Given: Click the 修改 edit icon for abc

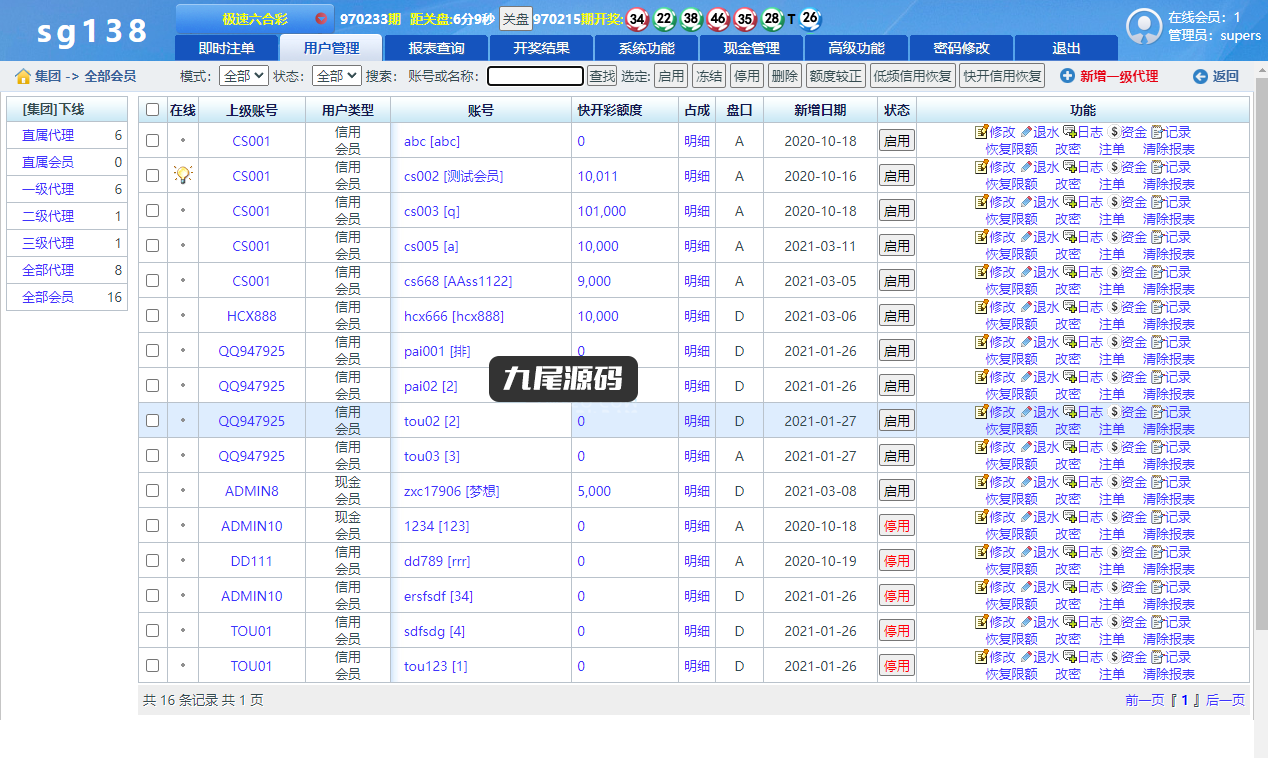Looking at the screenshot, I should (x=981, y=132).
